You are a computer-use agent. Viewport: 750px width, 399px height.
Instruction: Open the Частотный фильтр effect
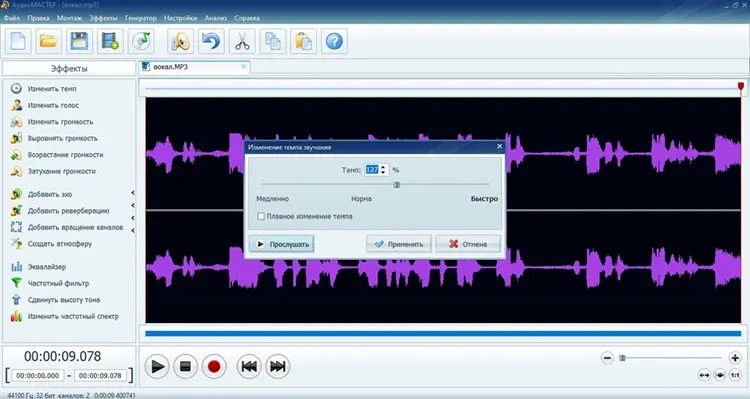click(x=50, y=283)
